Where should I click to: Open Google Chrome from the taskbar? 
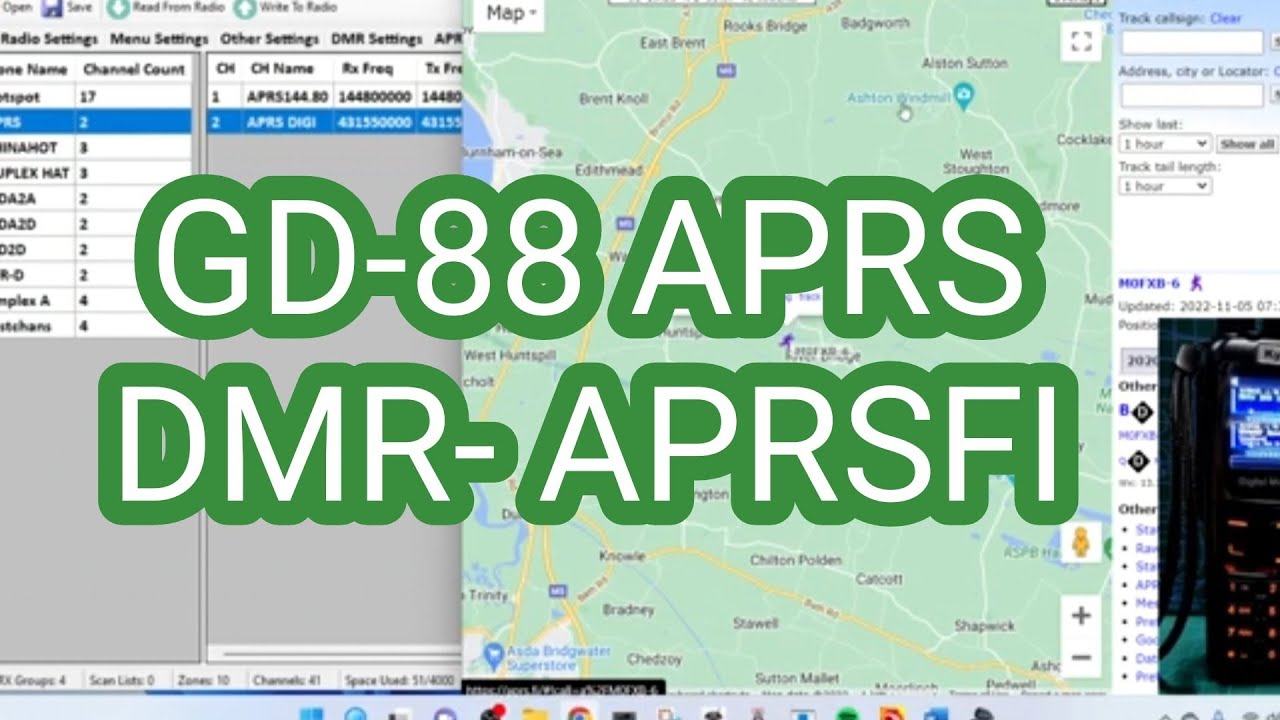(578, 713)
